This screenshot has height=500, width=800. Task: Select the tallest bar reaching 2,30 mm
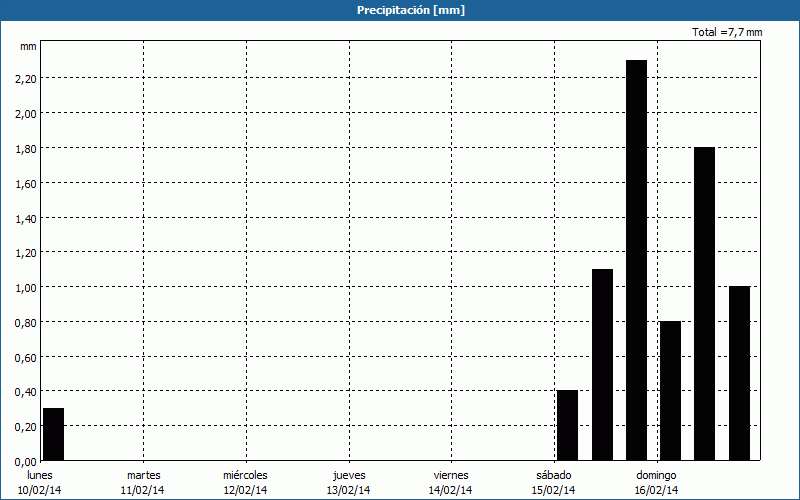tap(637, 260)
